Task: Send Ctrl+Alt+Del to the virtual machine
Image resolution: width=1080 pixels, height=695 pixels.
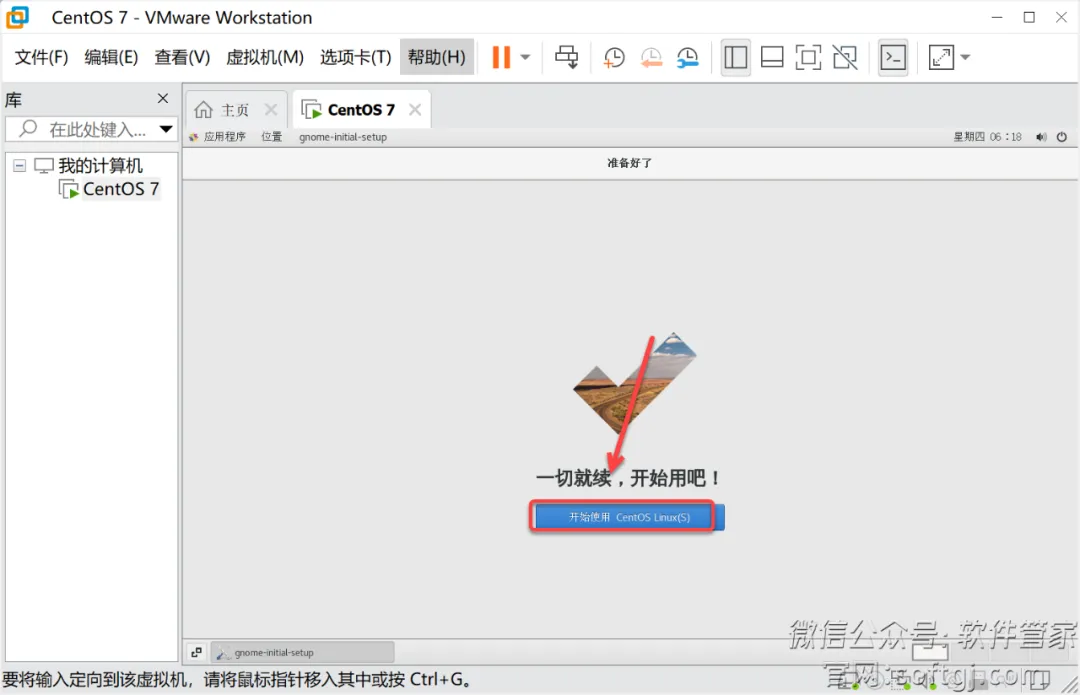Action: point(567,57)
